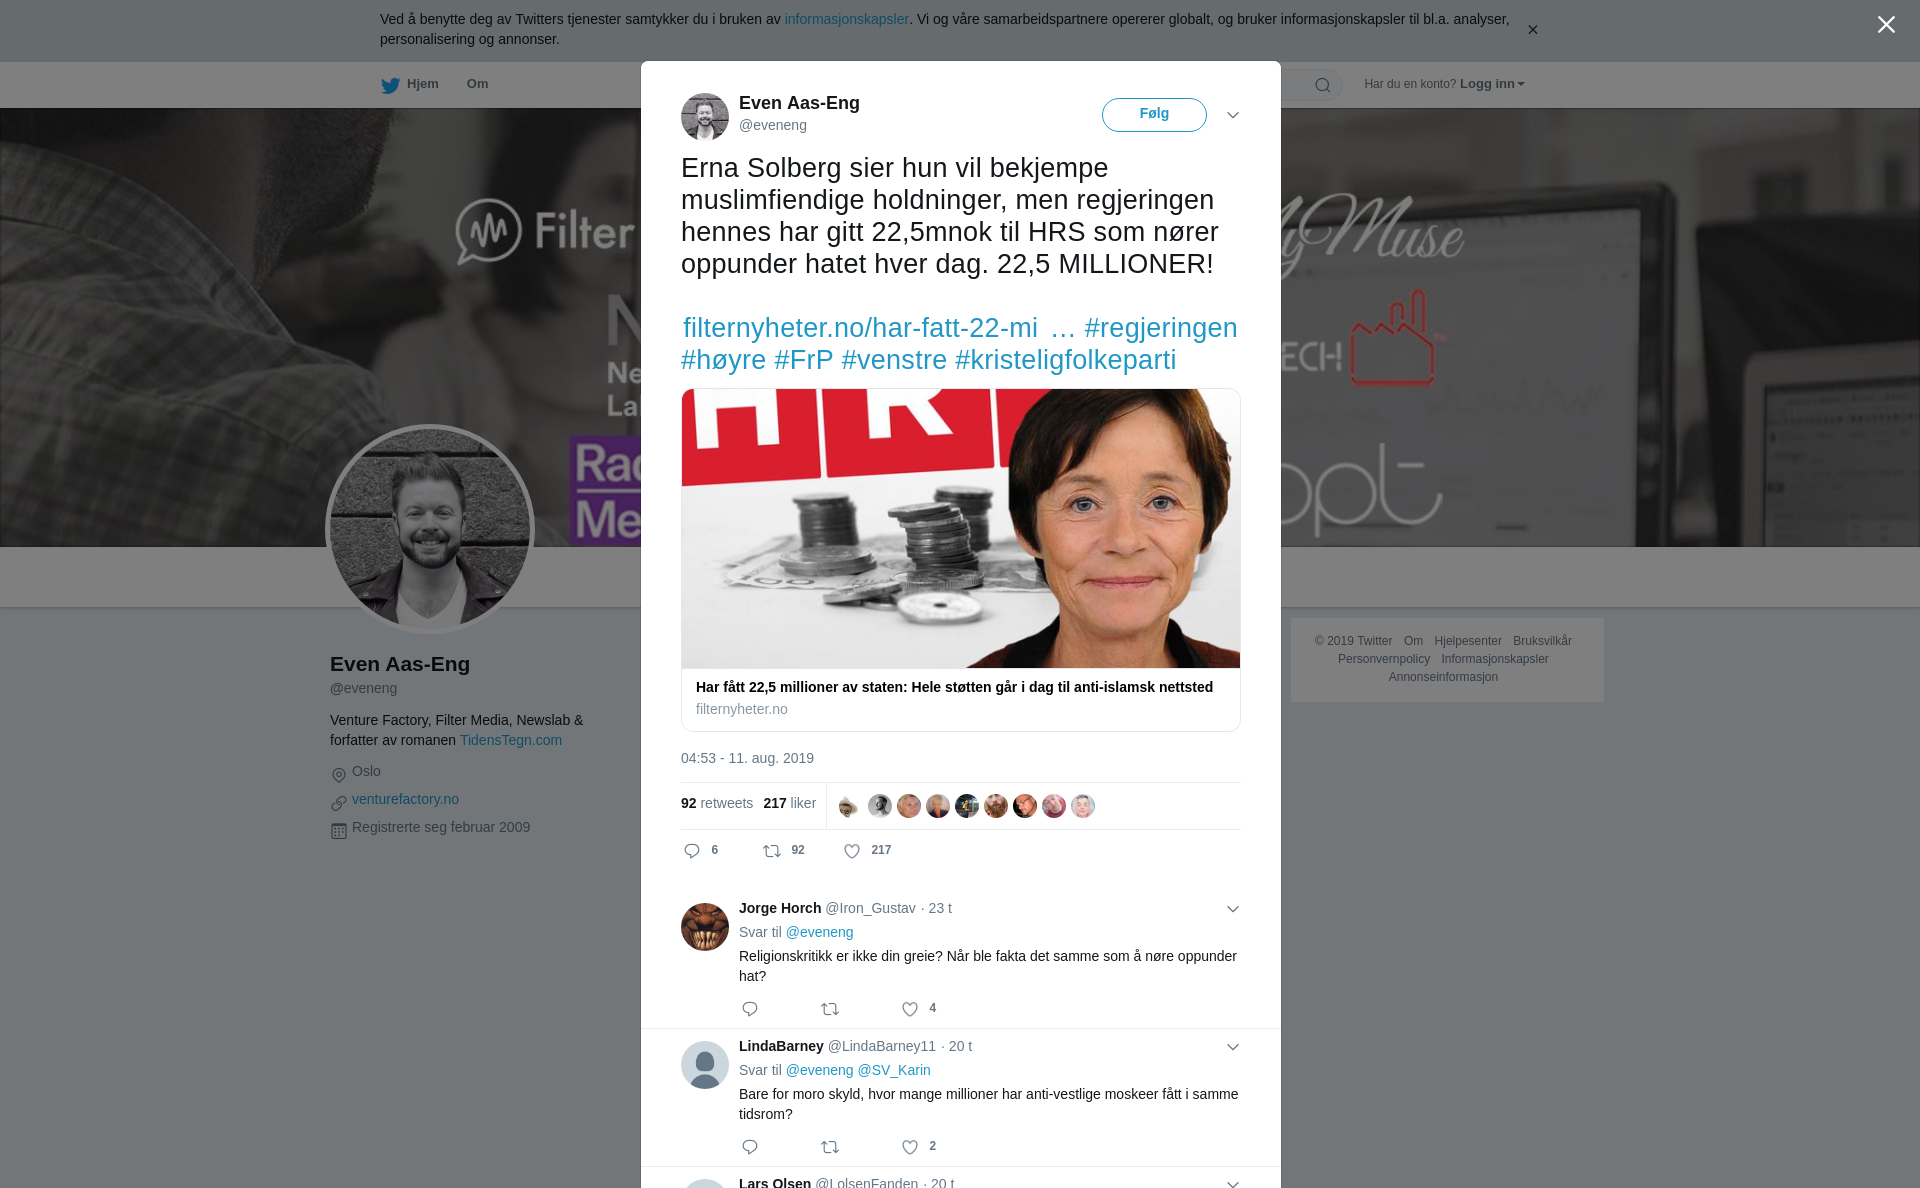The height and width of the screenshot is (1188, 1920).
Task: Open Jorge Horch reply options chevron
Action: [1233, 909]
